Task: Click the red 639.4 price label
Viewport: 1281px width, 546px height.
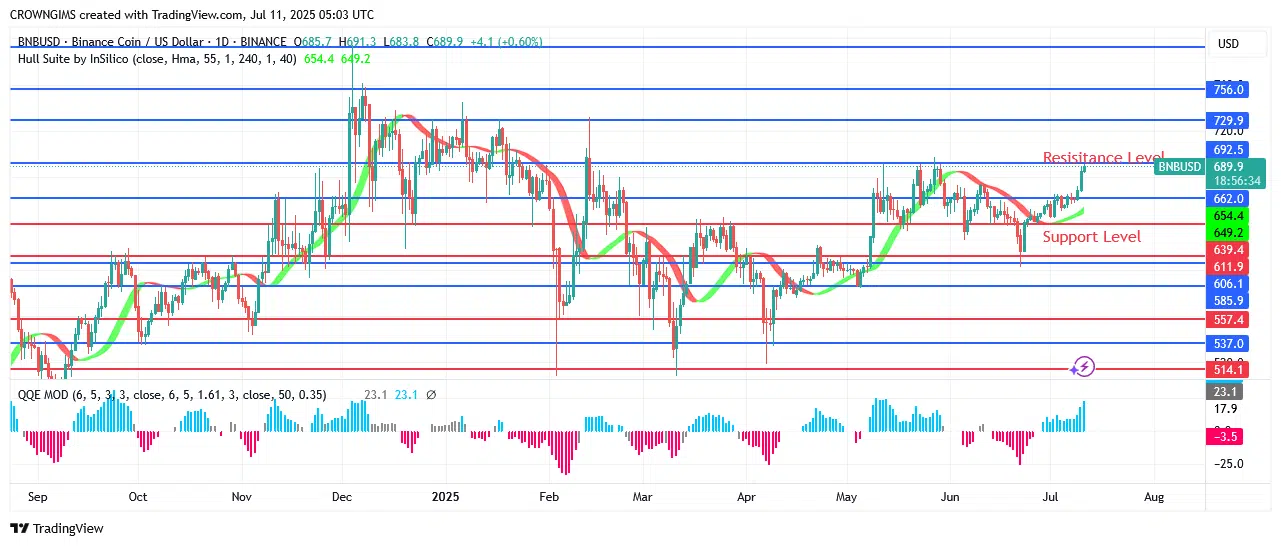Action: pos(1227,249)
